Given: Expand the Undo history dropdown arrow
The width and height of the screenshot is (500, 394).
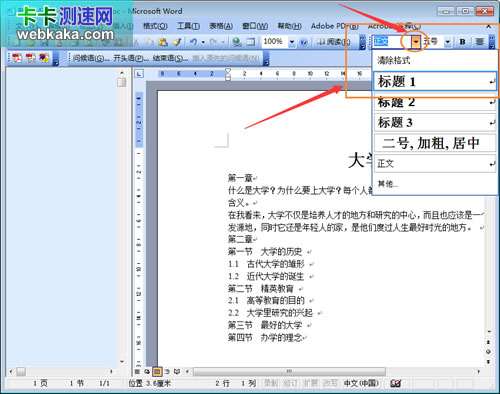Looking at the screenshot, I should [x=203, y=42].
